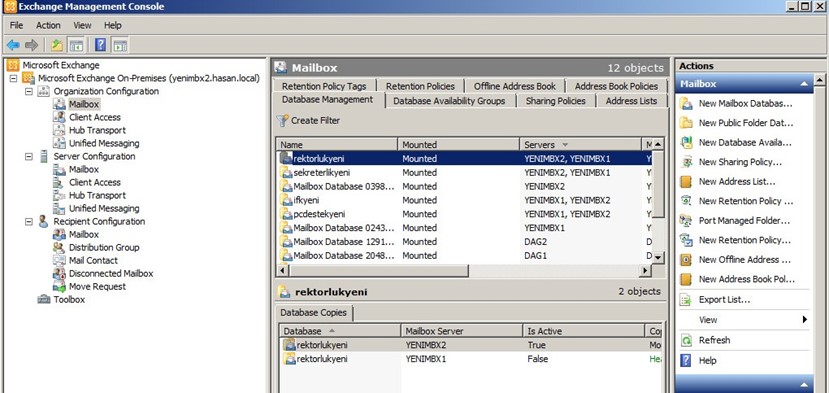
Task: Collapse the Organization Configuration node
Action: [x=29, y=92]
